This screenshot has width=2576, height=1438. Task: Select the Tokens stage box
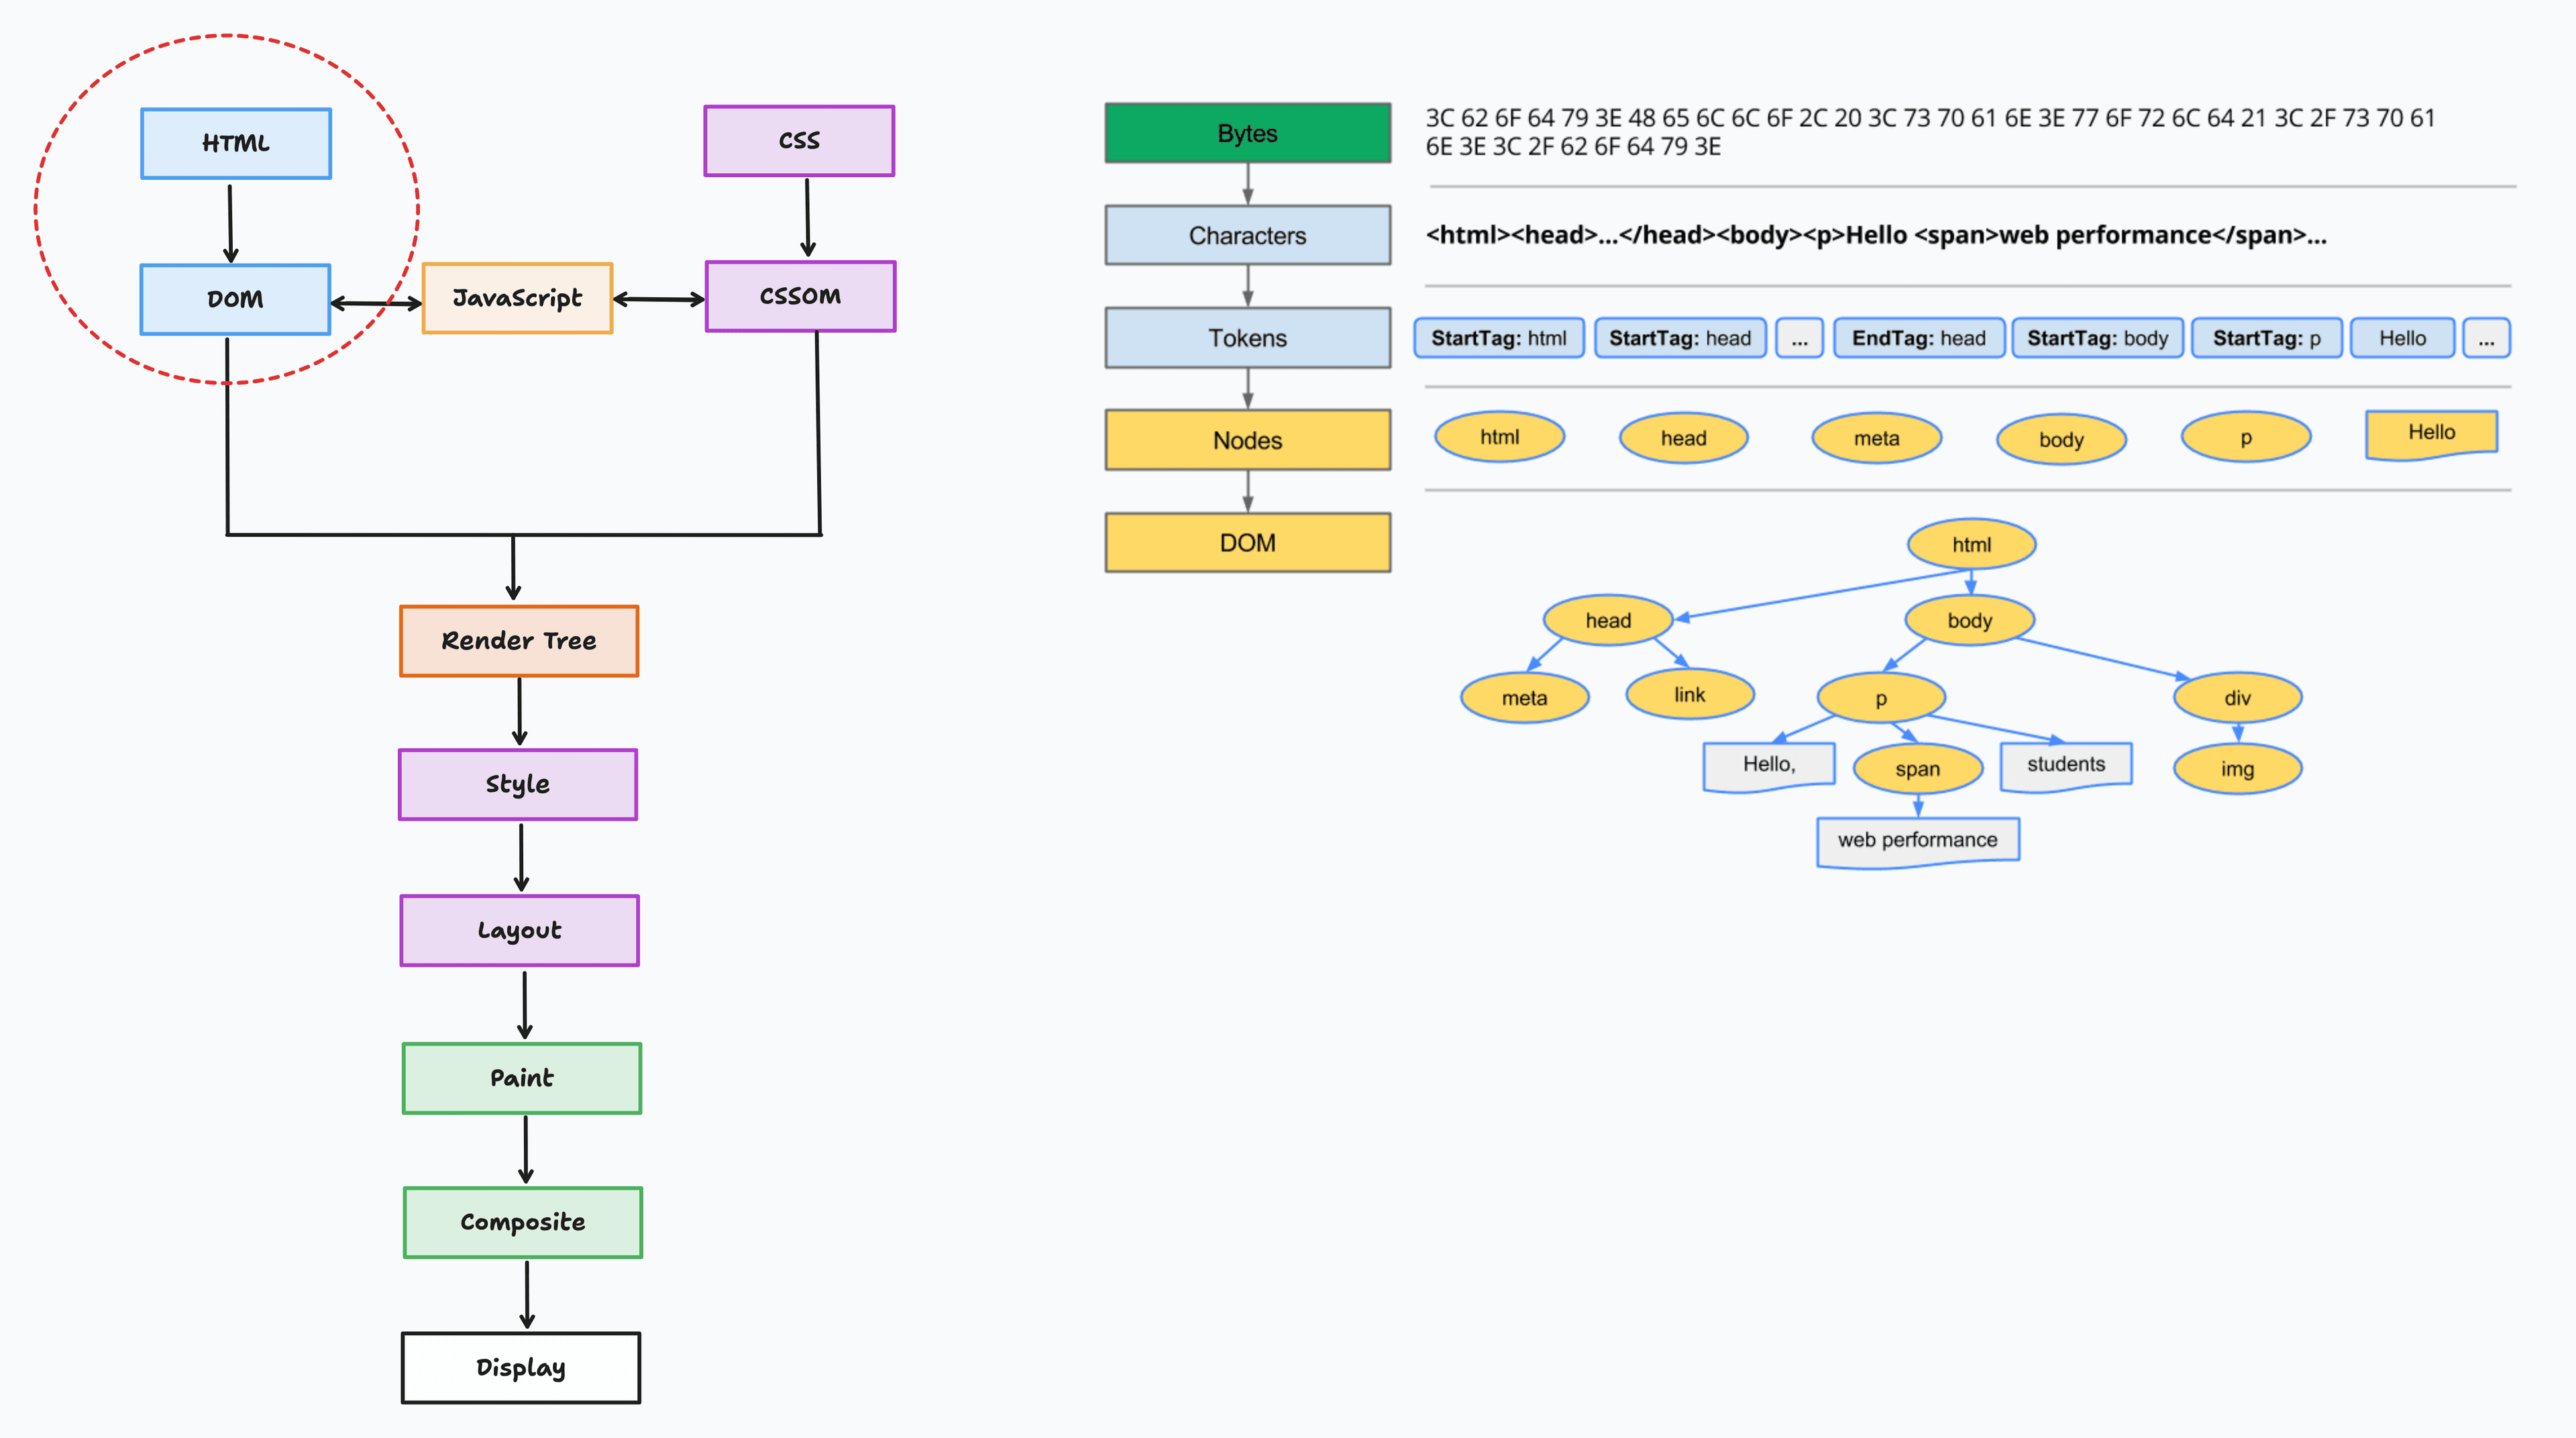pyautogui.click(x=1248, y=338)
